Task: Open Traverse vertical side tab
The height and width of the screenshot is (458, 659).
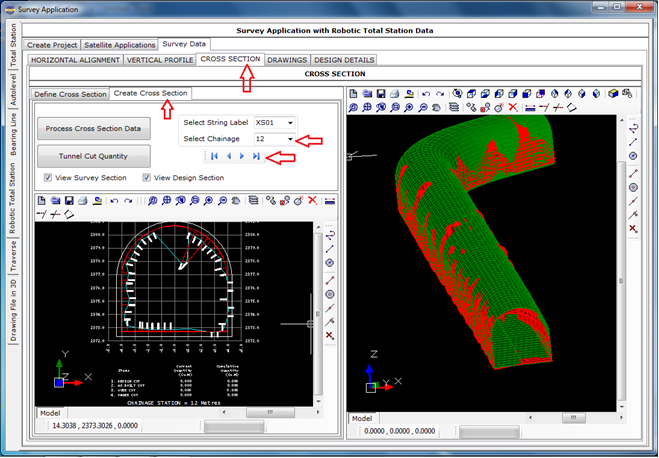Action: (13, 256)
